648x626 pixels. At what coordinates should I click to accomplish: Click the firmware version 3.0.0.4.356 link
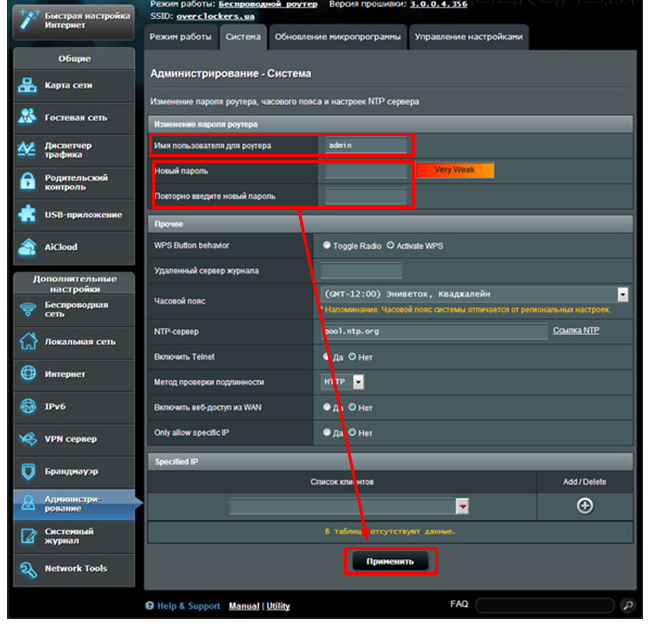(x=438, y=4)
